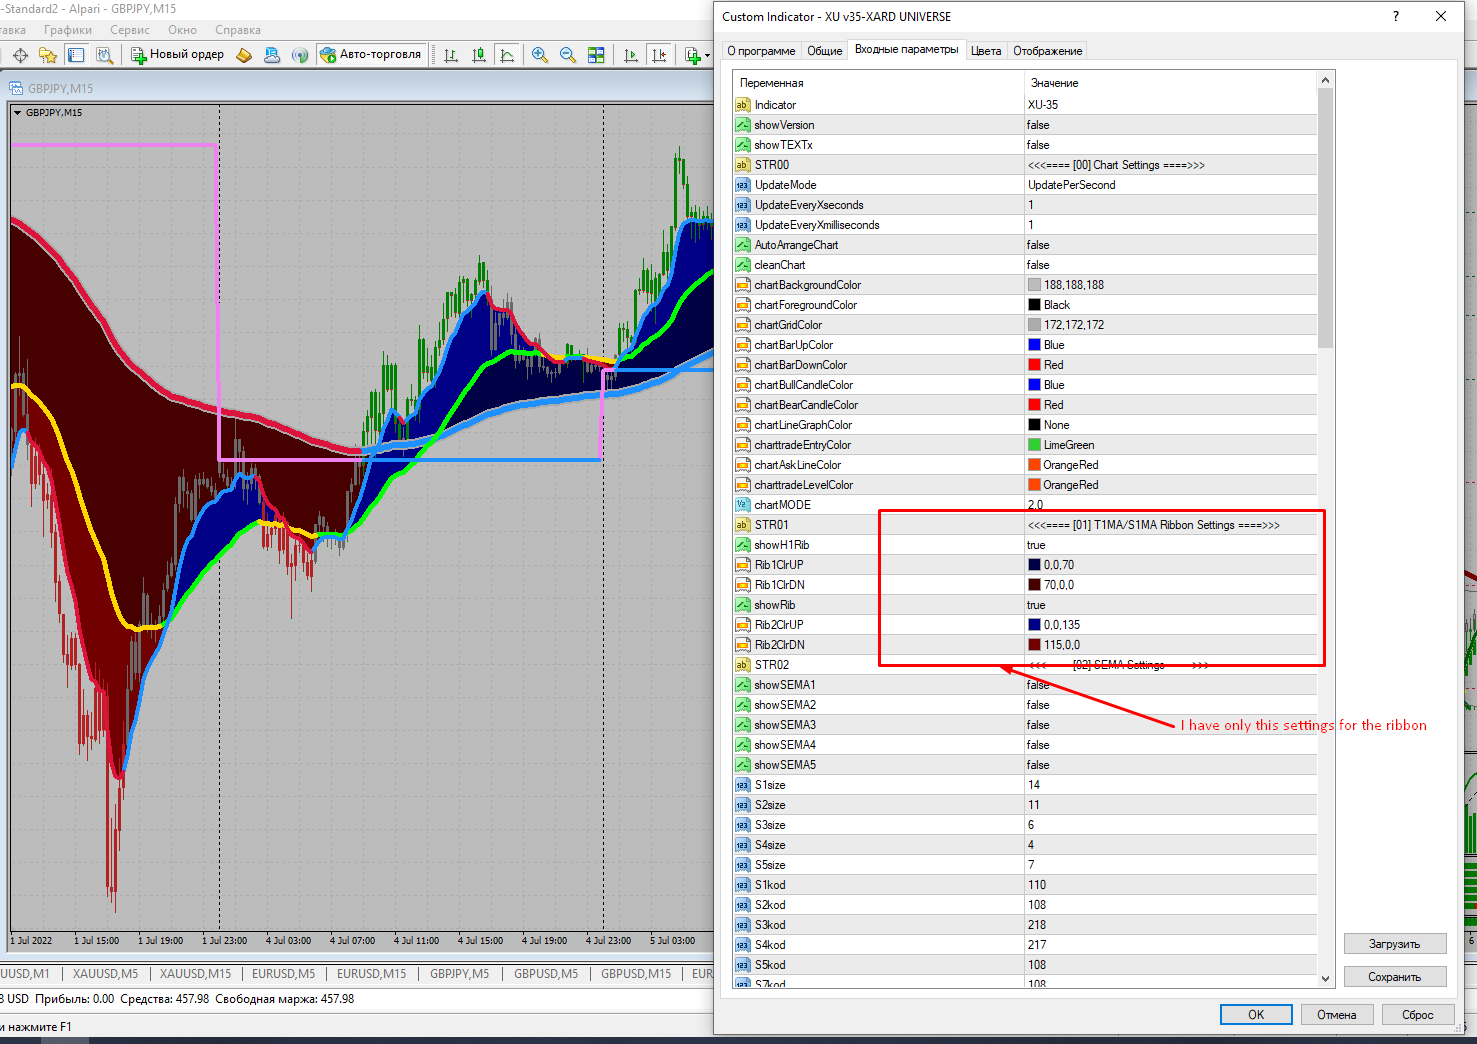
Task: Switch chart to line chart view
Action: point(508,55)
